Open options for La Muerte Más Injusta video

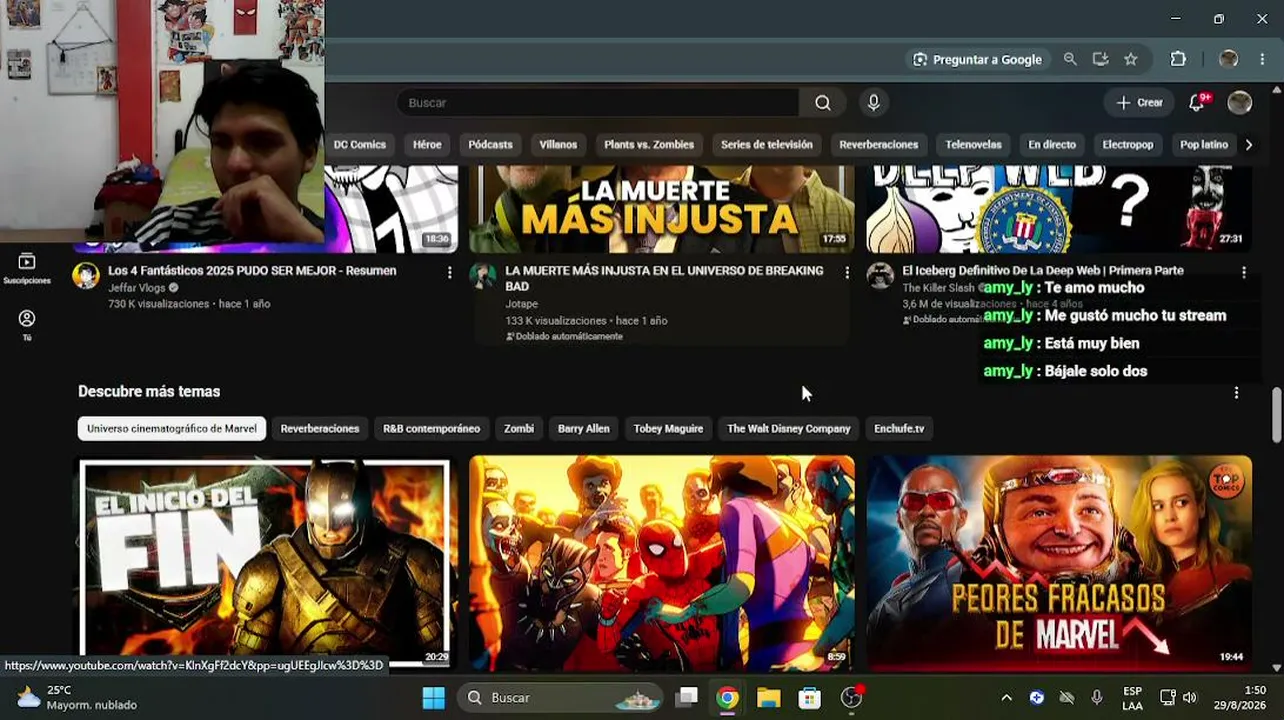[x=847, y=272]
